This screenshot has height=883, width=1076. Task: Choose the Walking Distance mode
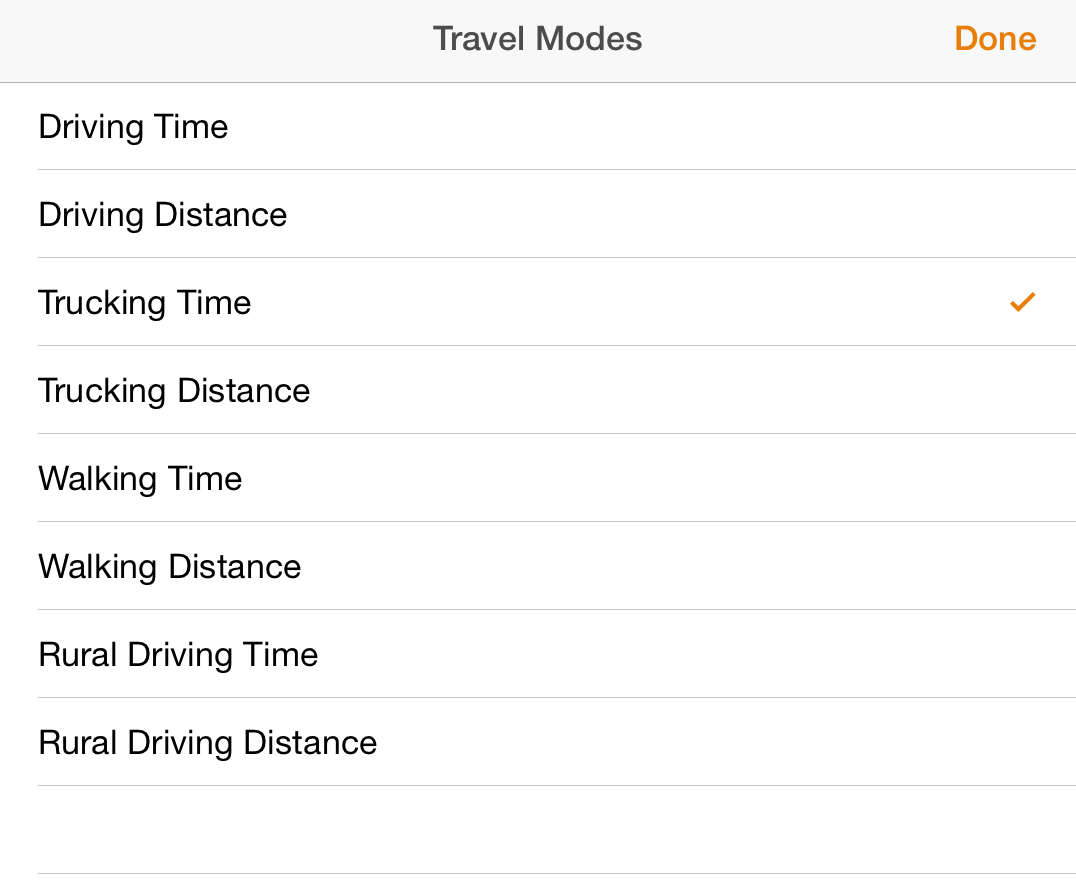pyautogui.click(x=169, y=567)
